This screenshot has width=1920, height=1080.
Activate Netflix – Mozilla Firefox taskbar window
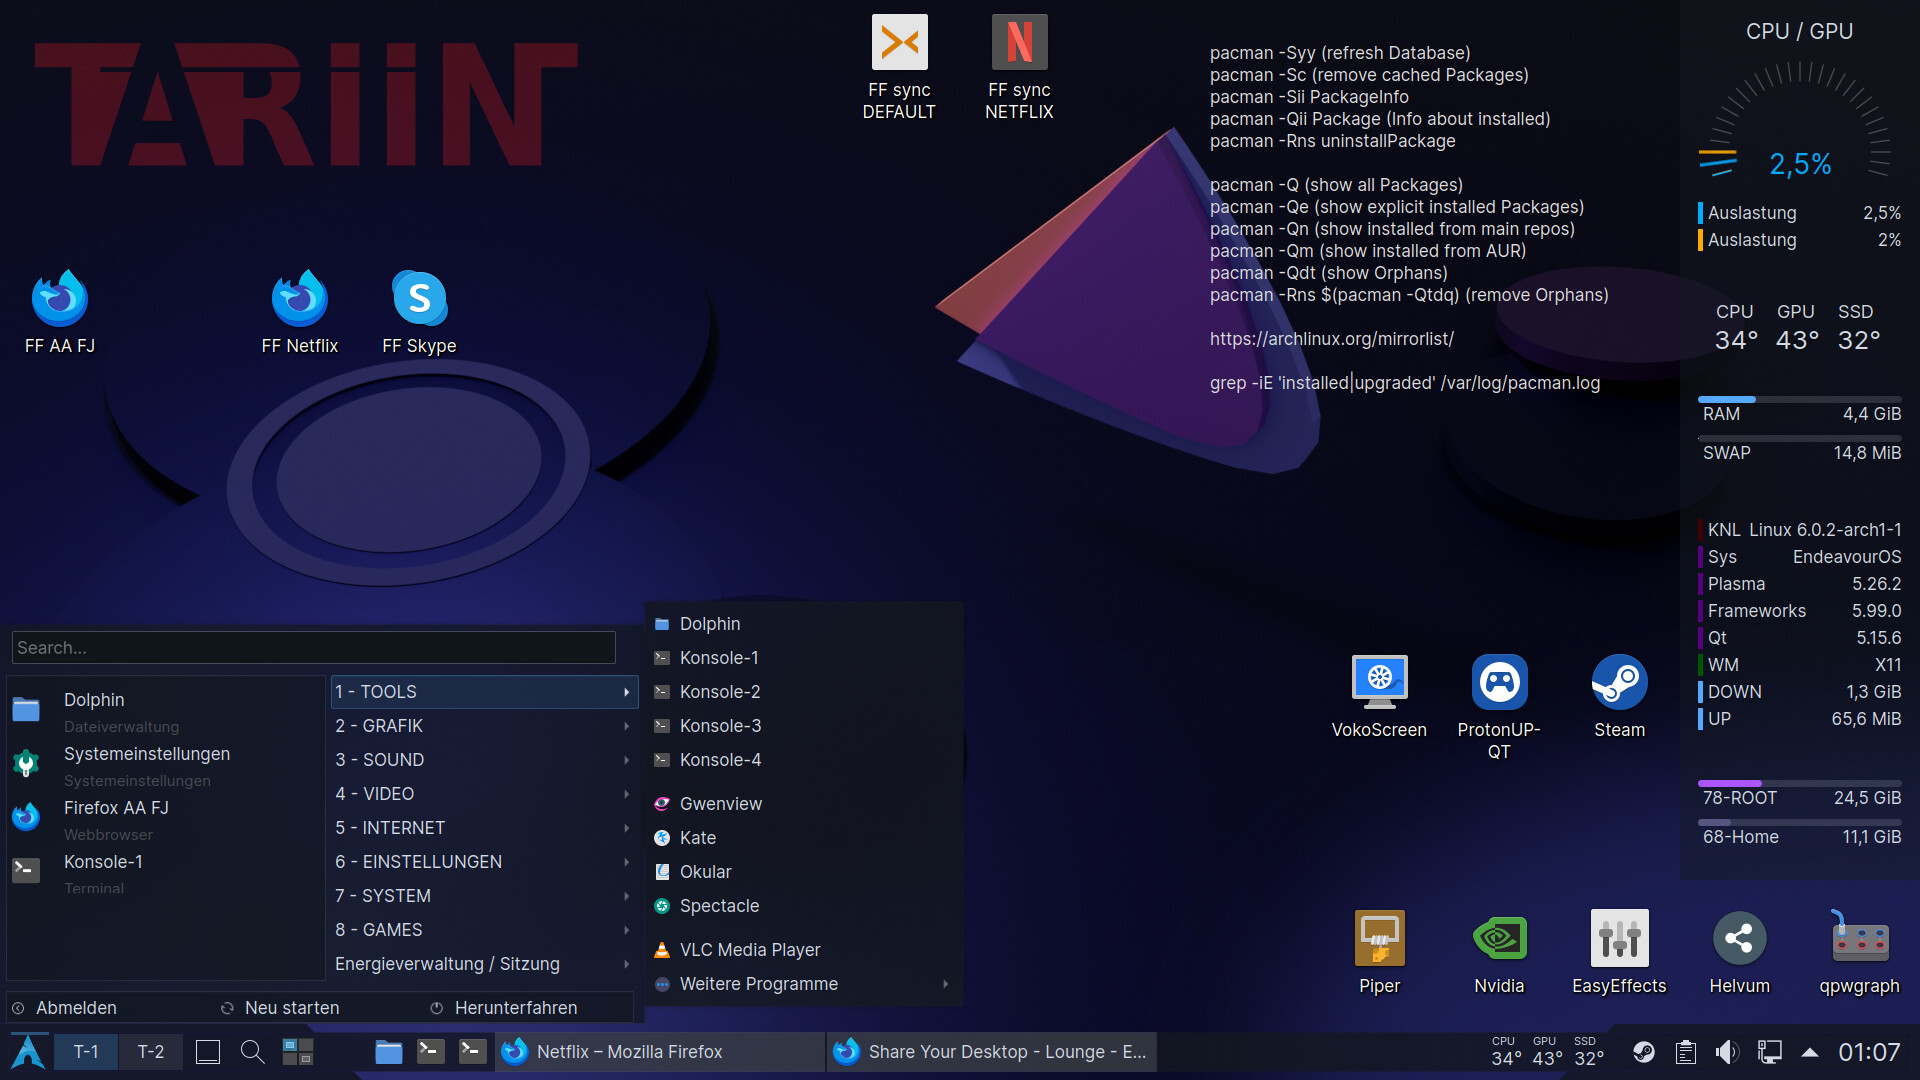click(660, 1052)
